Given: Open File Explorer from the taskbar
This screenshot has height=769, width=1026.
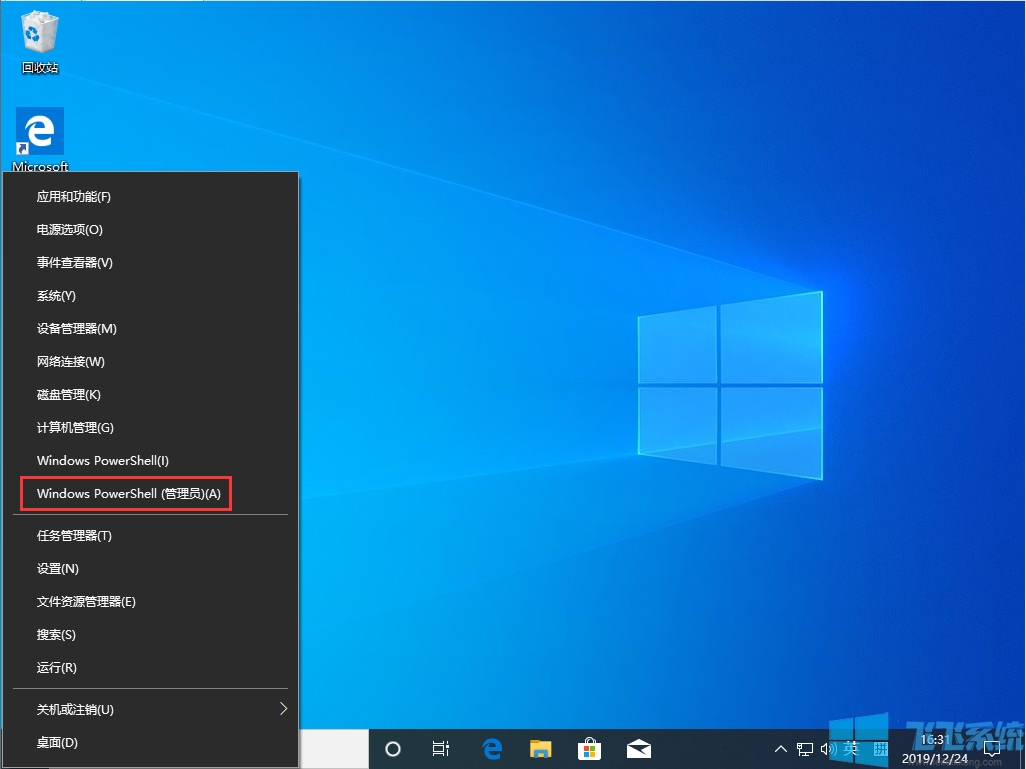Looking at the screenshot, I should tap(540, 748).
